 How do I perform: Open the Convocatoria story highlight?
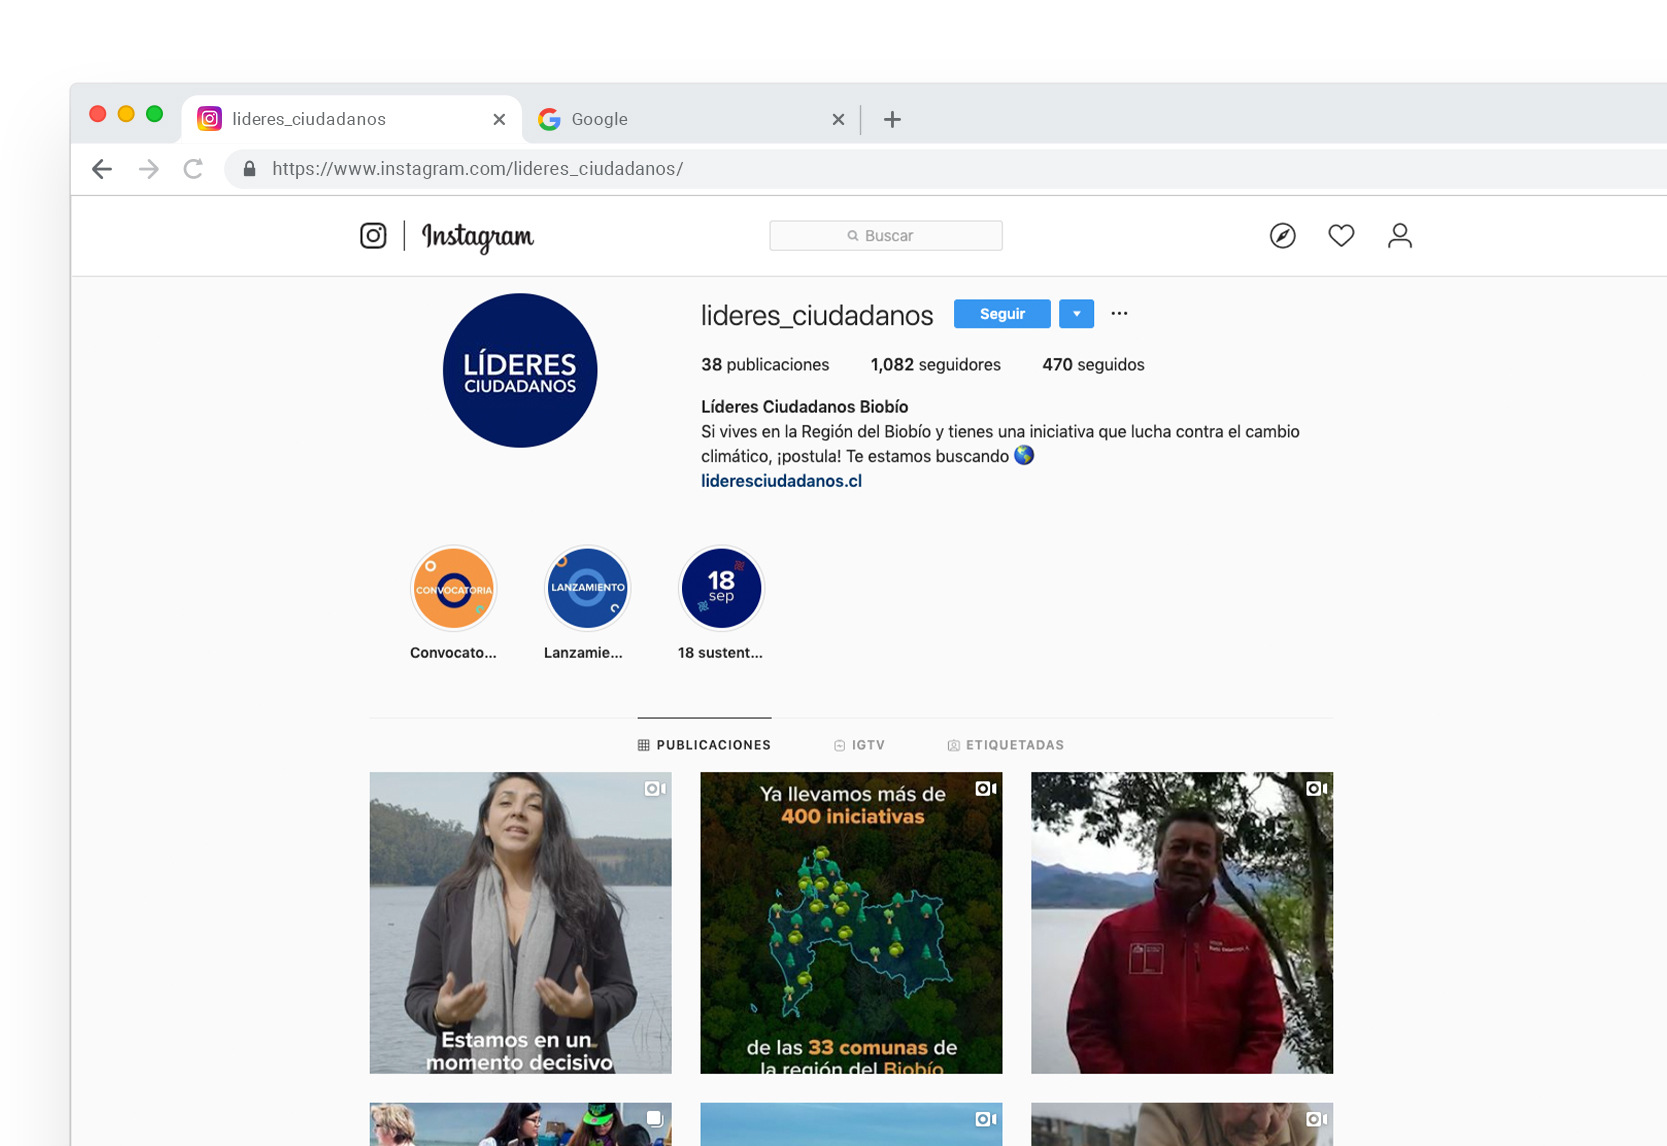[453, 588]
